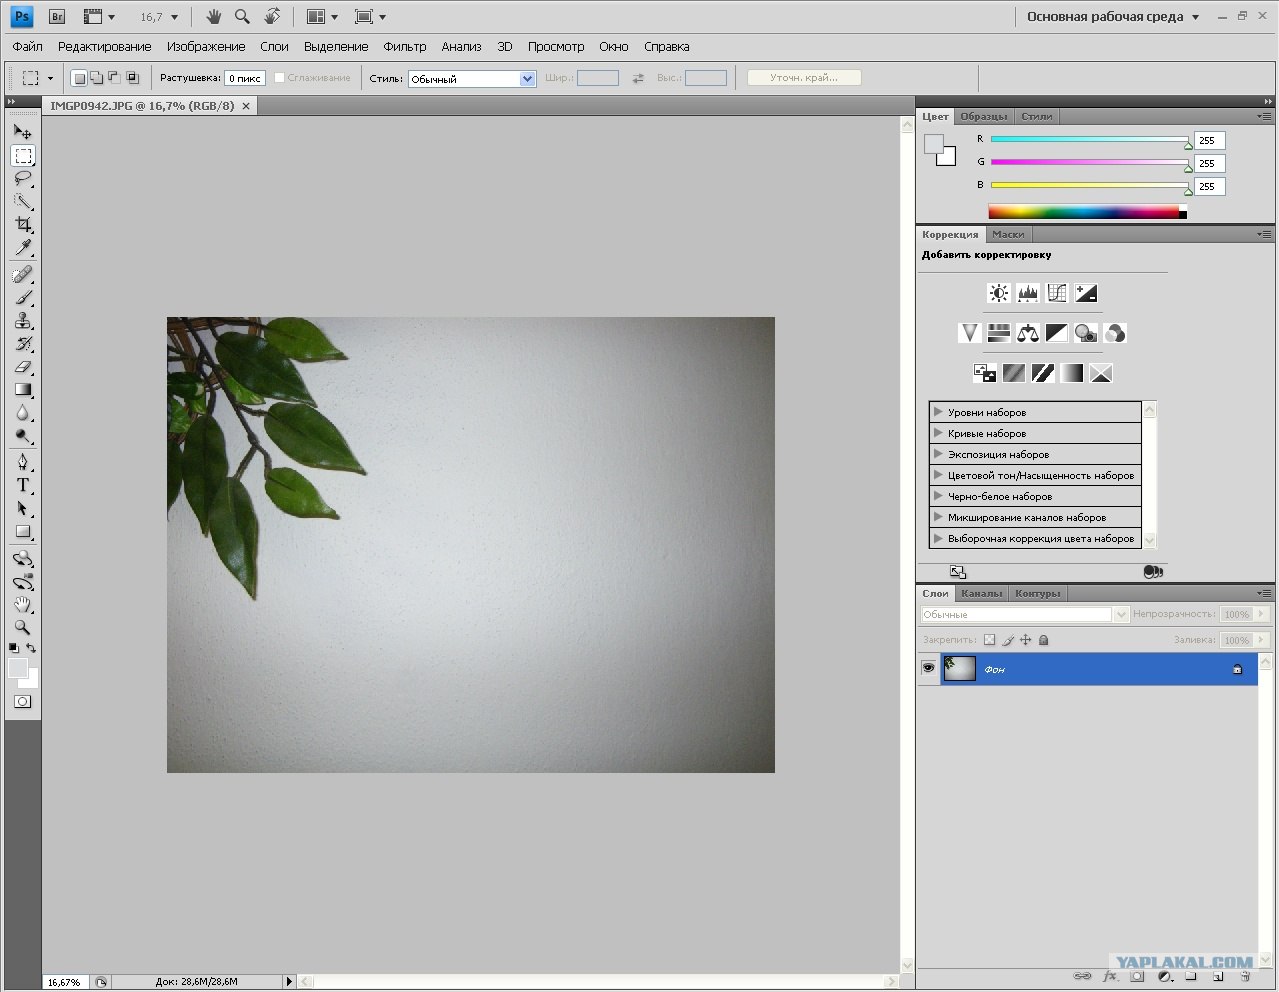Screen dimensions: 1279x992
Task: Select the Zoom tool in toolbox
Action: coord(22,628)
